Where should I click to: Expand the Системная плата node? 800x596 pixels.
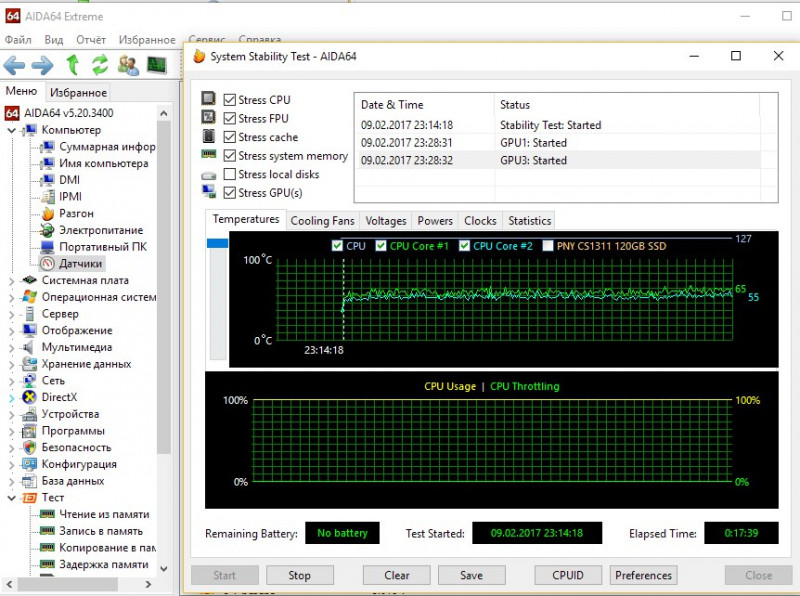[x=11, y=280]
